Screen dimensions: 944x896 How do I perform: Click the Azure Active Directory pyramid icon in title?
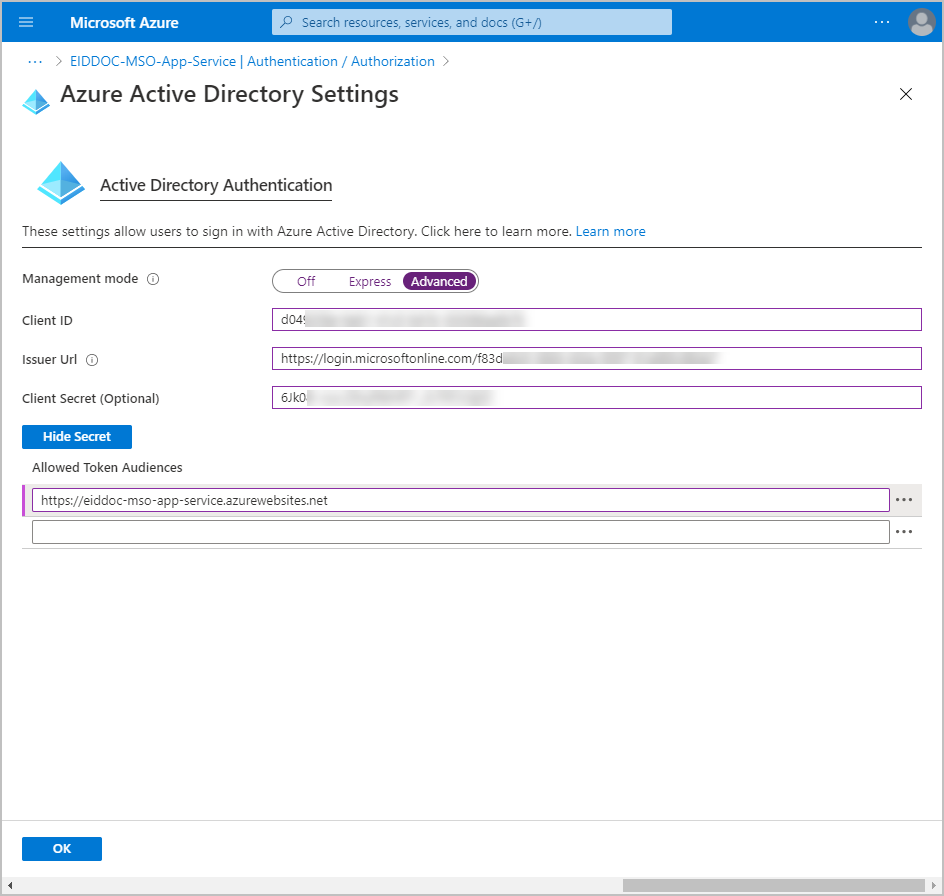(x=36, y=101)
